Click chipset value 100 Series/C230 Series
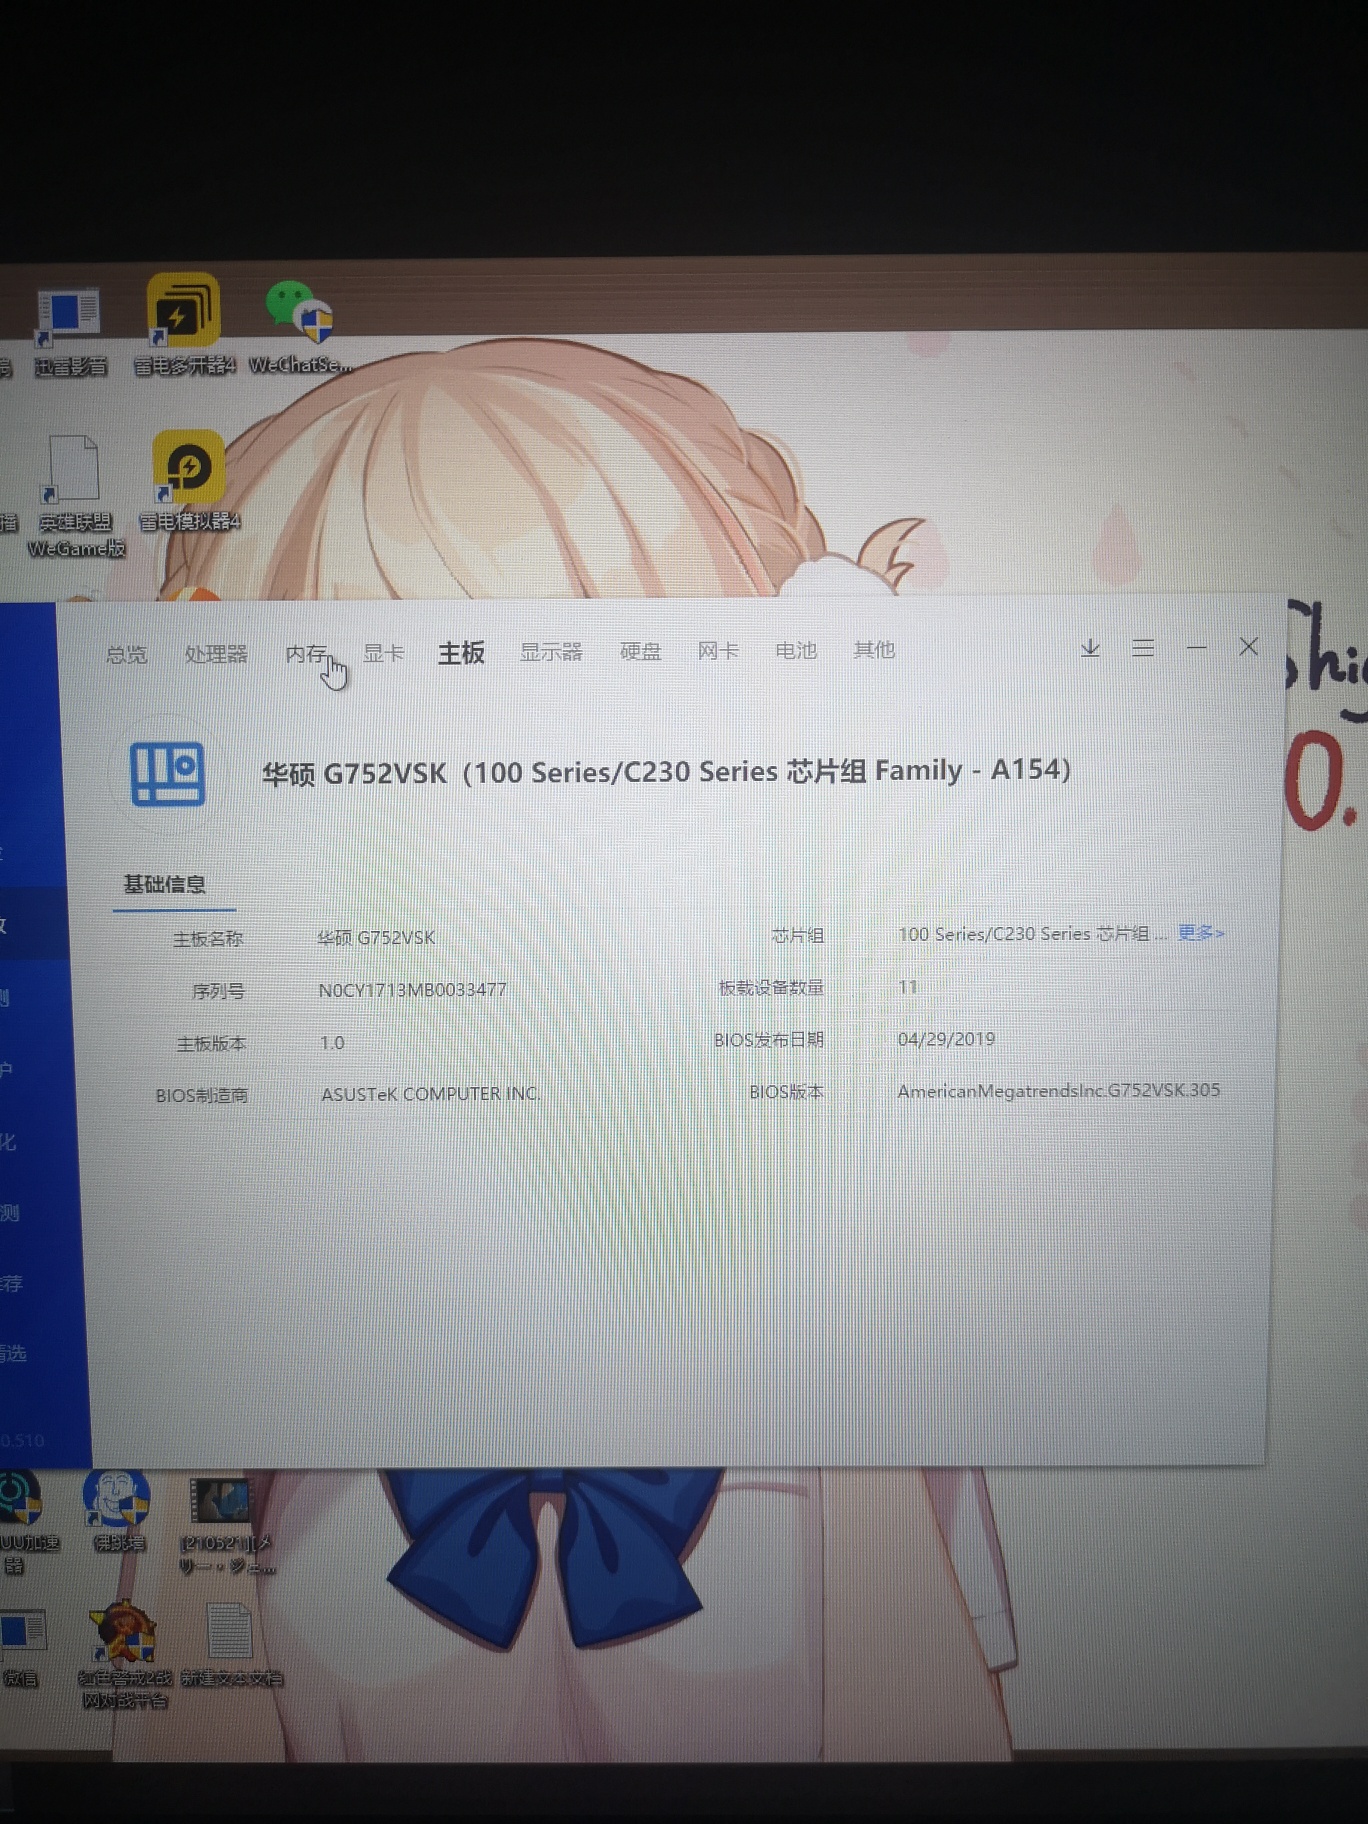The width and height of the screenshot is (1368, 1824). [x=1032, y=933]
